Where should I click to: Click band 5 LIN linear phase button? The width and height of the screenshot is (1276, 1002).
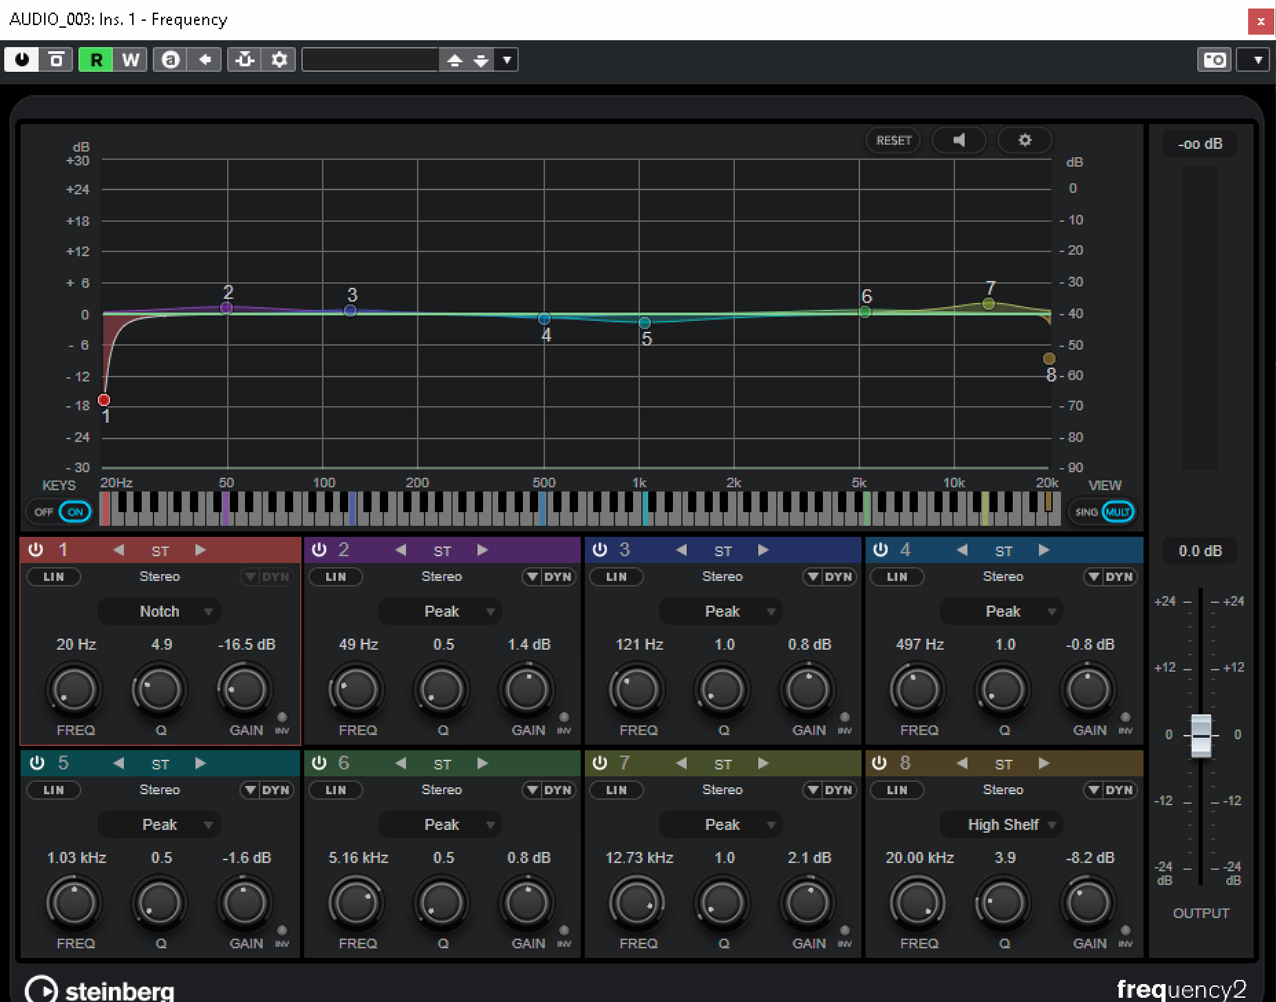53,790
